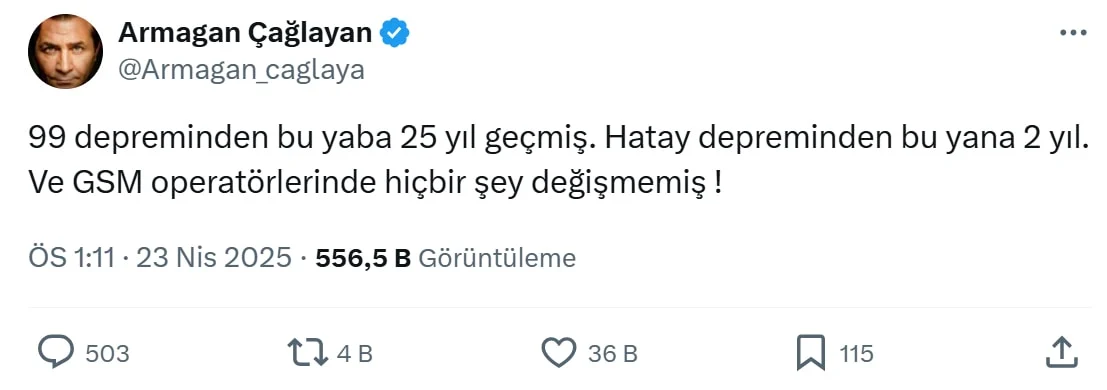This screenshot has height=390, width=1107.
Task: Open Armagan Çağlayan's profile picture
Action: [x=66, y=52]
